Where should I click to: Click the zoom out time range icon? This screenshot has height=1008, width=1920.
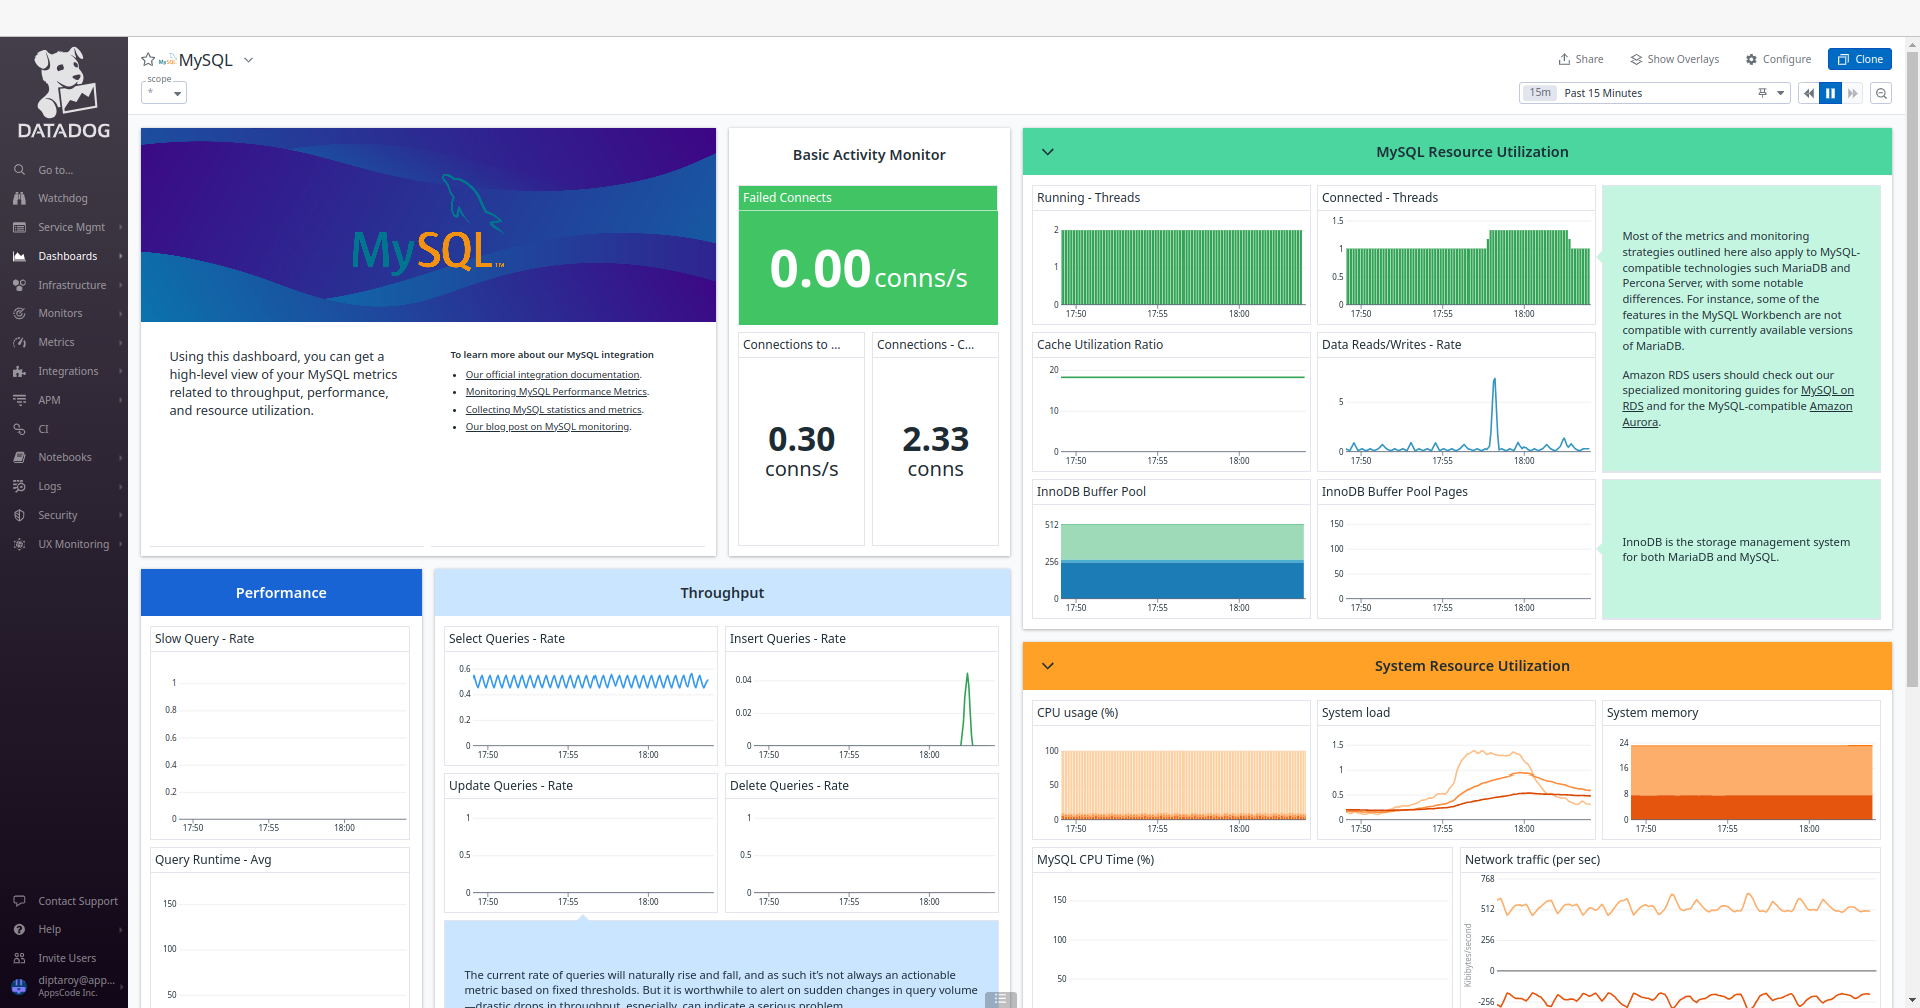(1881, 93)
